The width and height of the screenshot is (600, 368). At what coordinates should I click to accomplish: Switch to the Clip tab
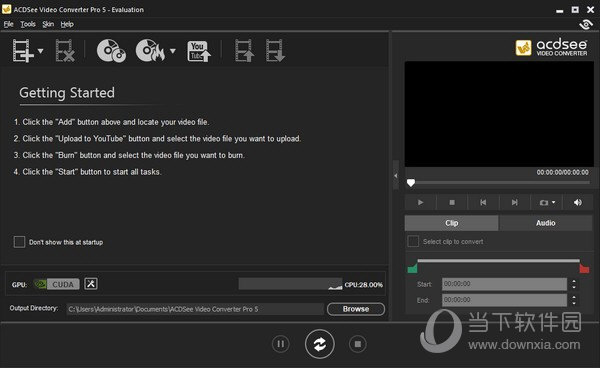click(452, 223)
